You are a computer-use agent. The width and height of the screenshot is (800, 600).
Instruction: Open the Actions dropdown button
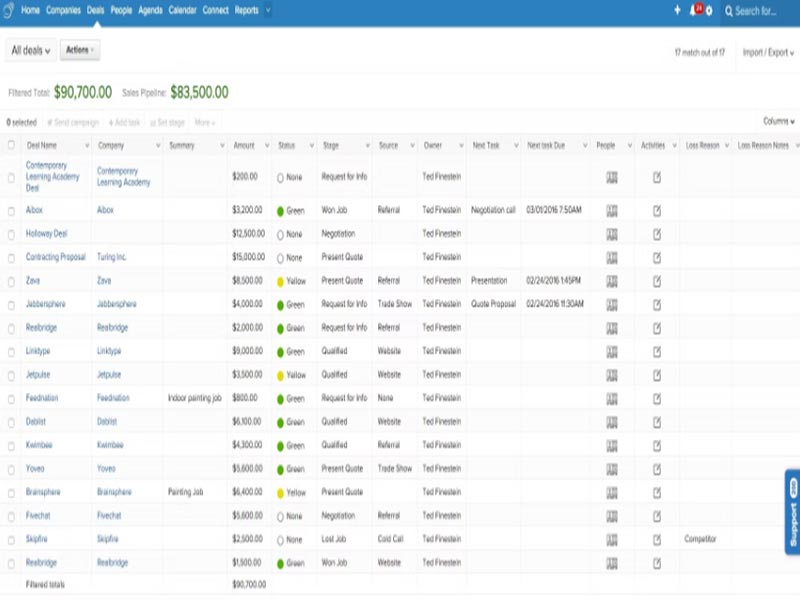(x=80, y=50)
